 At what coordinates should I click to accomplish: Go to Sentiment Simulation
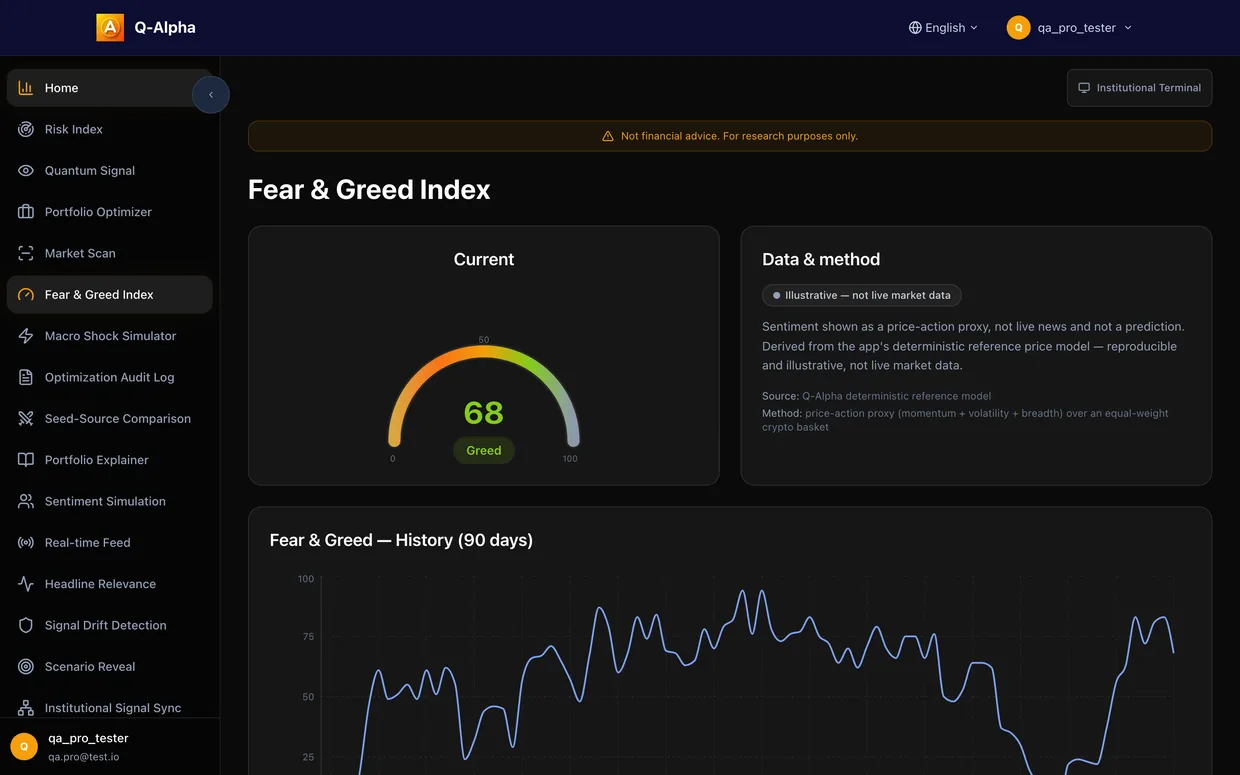click(x=109, y=501)
